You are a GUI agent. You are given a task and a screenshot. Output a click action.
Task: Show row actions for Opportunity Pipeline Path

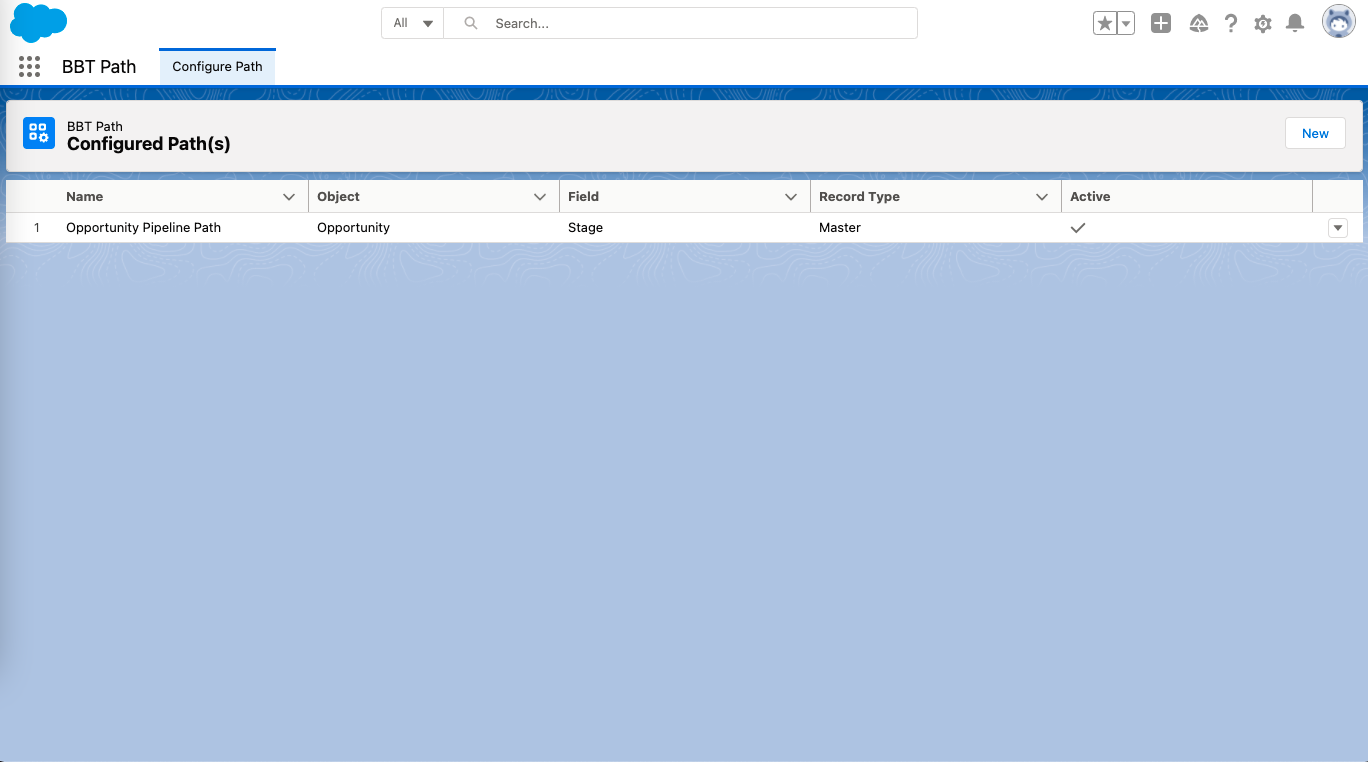[1337, 228]
